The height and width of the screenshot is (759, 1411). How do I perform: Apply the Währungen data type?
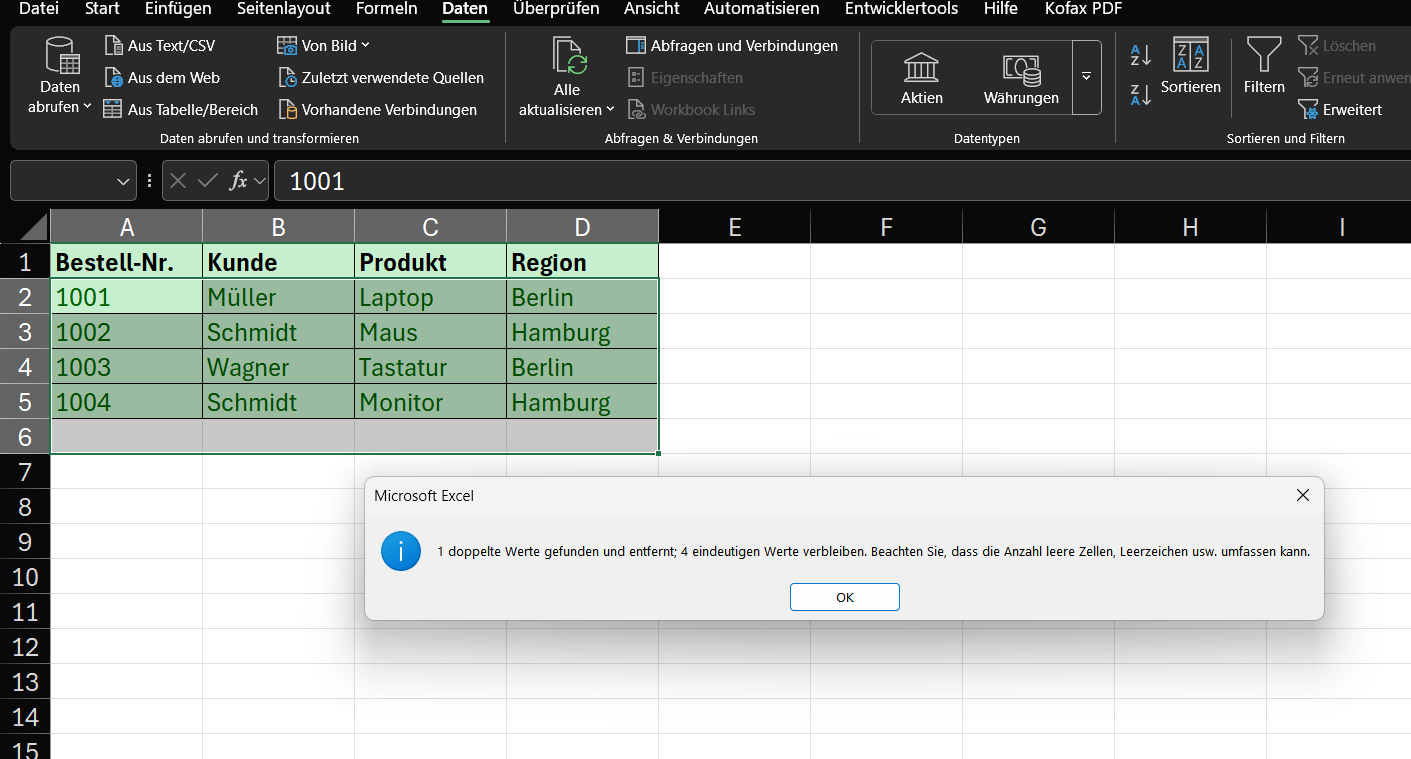tap(1020, 77)
